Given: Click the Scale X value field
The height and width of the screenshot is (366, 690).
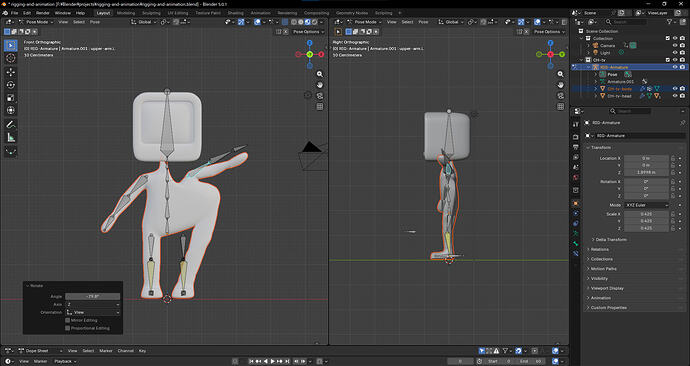Looking at the screenshot, I should 646,214.
